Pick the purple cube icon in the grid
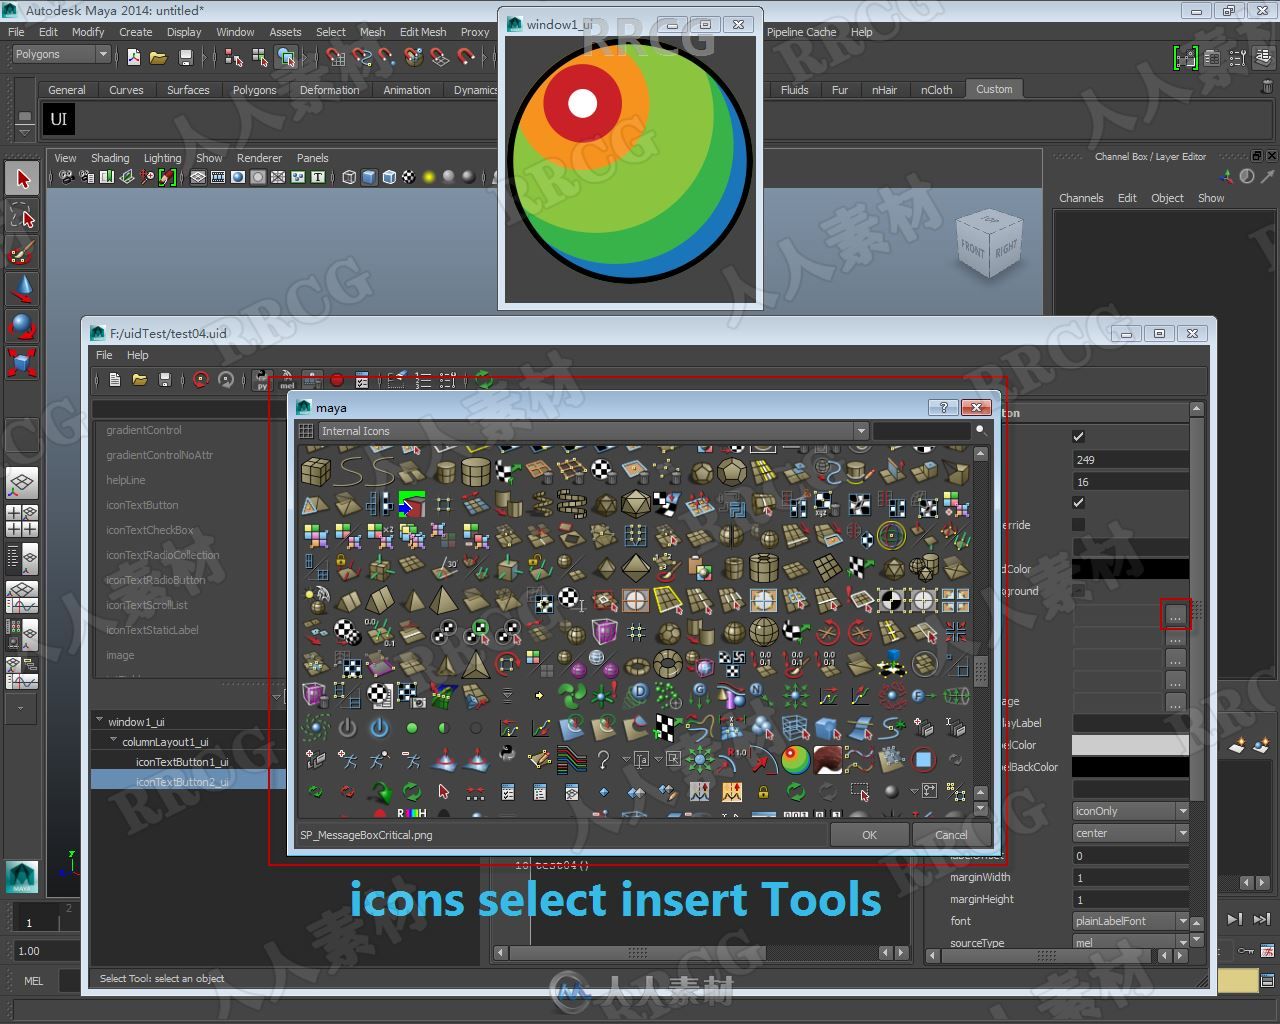The image size is (1280, 1024). click(604, 631)
